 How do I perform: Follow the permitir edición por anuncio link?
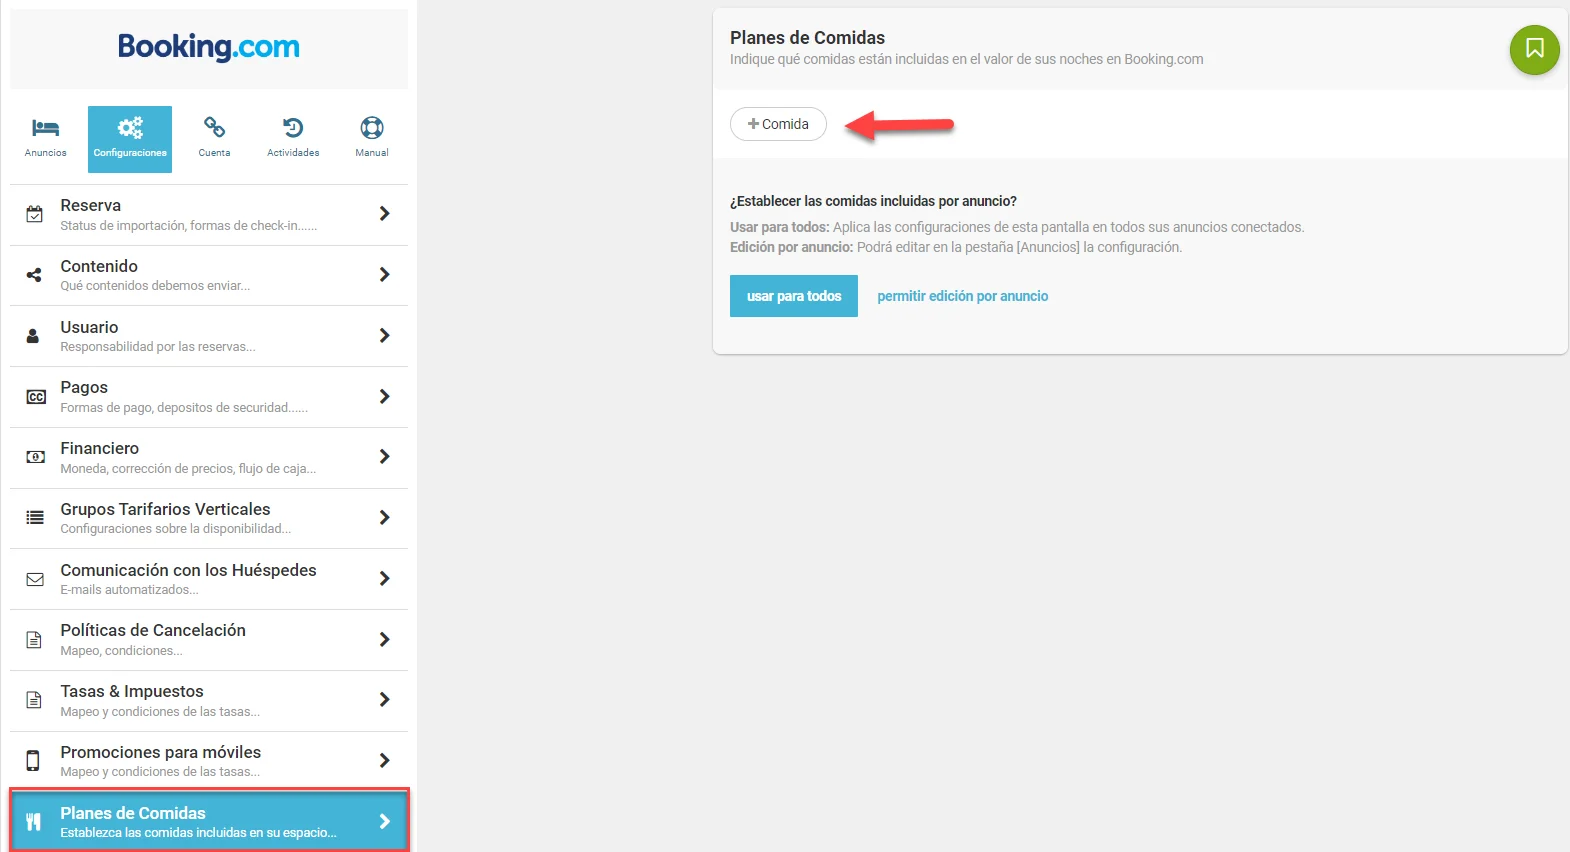pyautogui.click(x=963, y=296)
